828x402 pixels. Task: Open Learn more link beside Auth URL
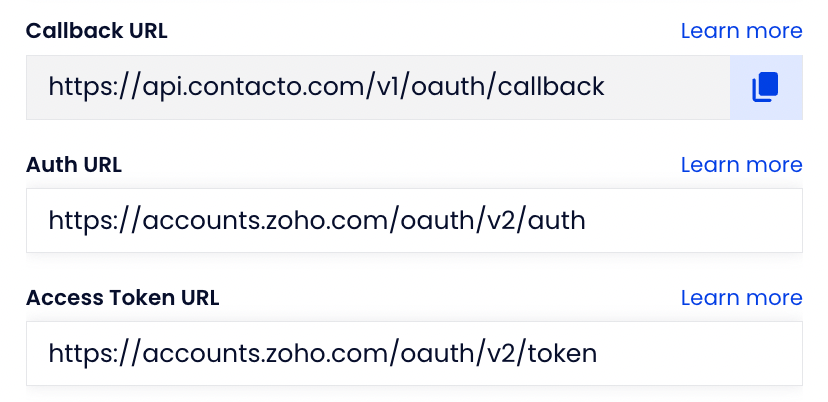pos(741,164)
